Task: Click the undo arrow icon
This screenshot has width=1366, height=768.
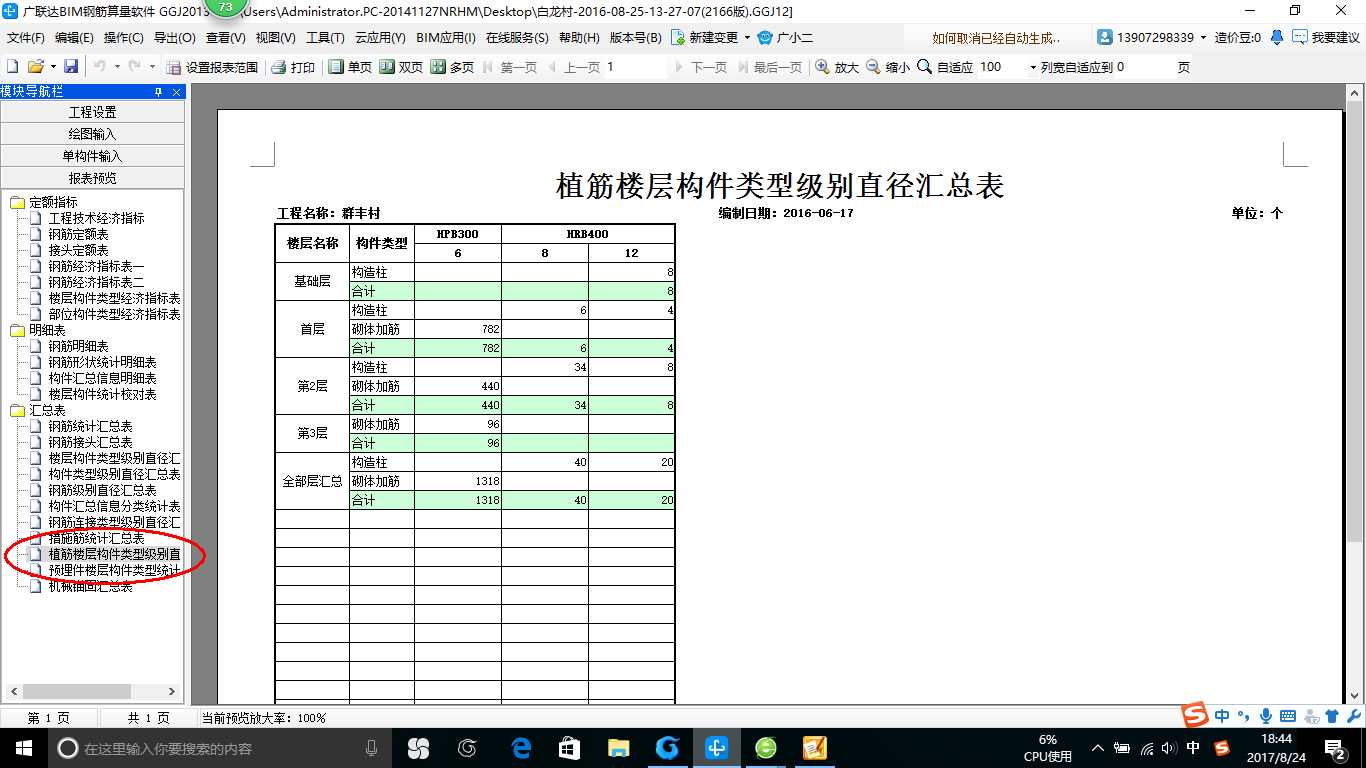Action: pyautogui.click(x=100, y=67)
